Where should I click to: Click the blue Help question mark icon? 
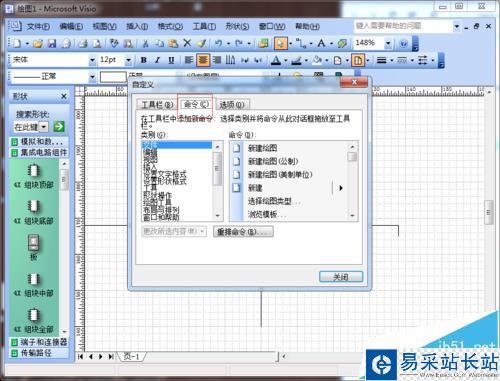tap(403, 43)
